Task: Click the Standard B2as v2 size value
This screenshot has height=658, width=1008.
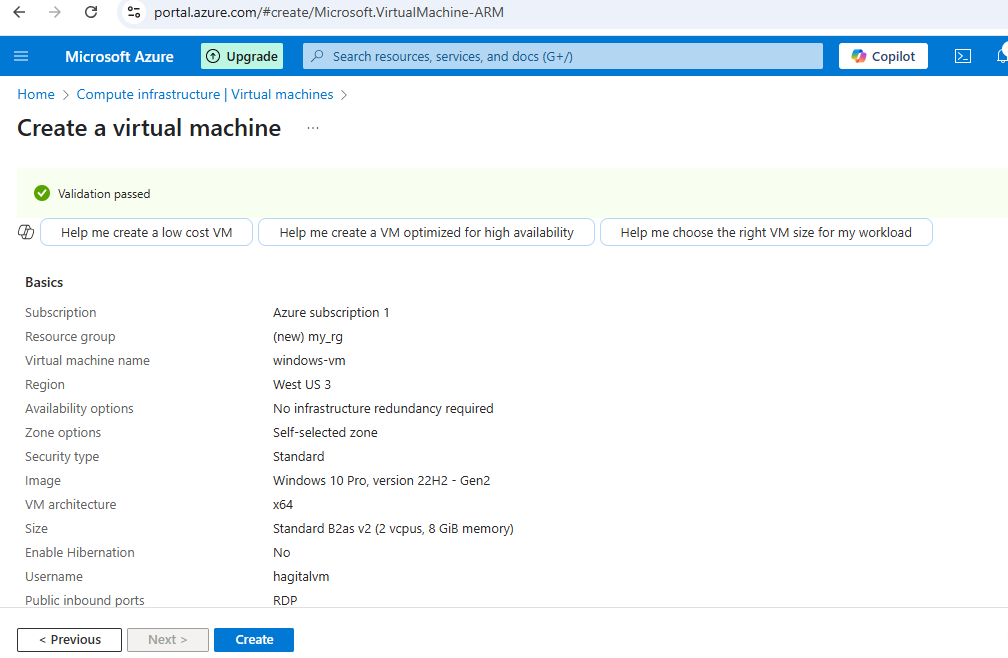Action: point(393,529)
